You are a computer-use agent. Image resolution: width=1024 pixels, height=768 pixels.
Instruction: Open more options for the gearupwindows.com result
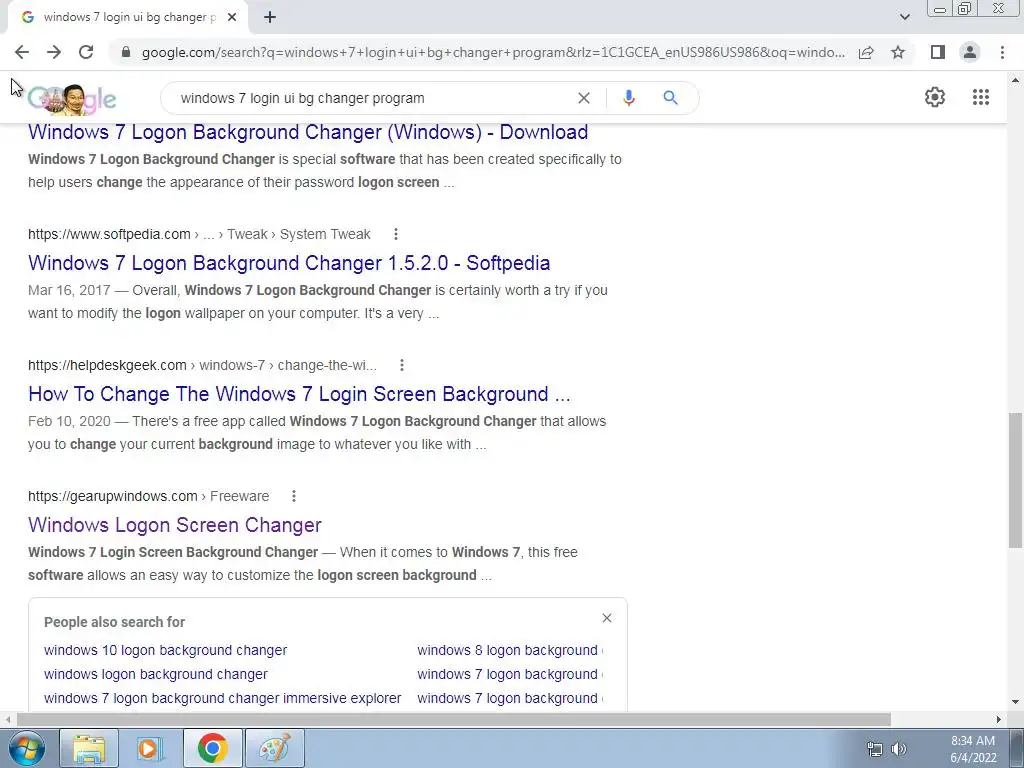(294, 496)
